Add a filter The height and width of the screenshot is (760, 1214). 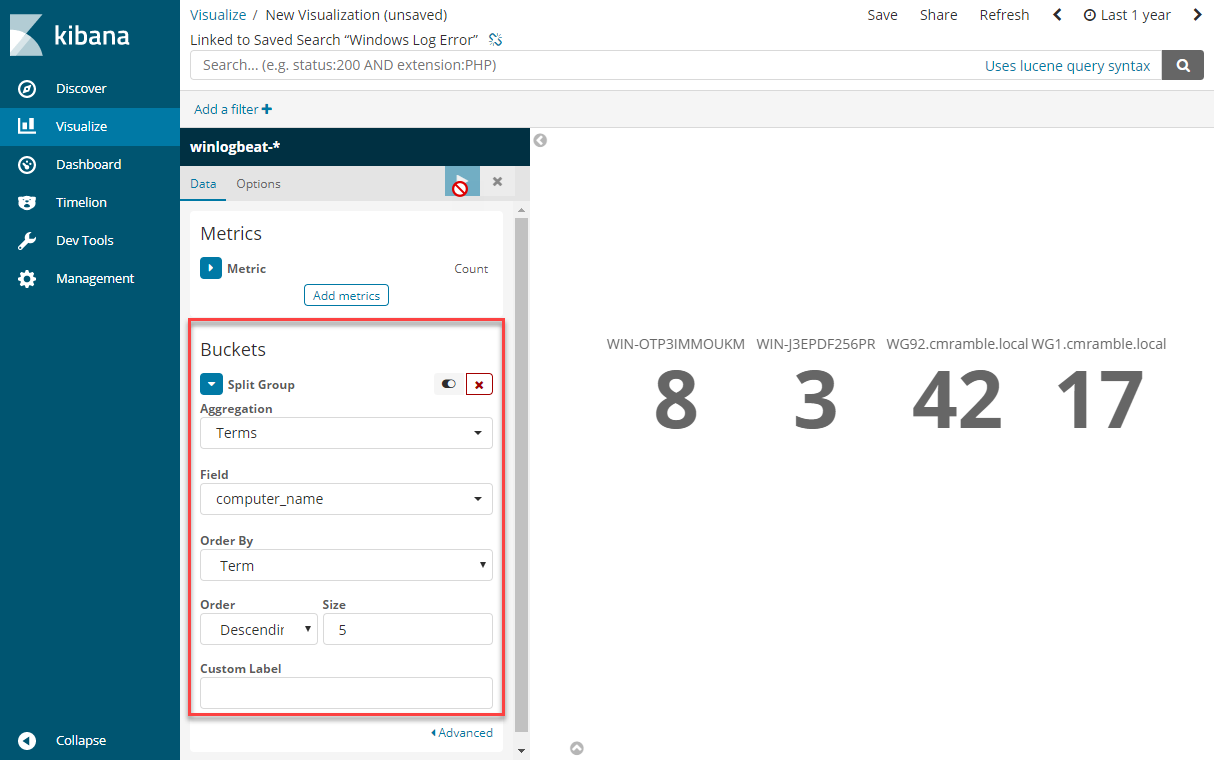232,109
